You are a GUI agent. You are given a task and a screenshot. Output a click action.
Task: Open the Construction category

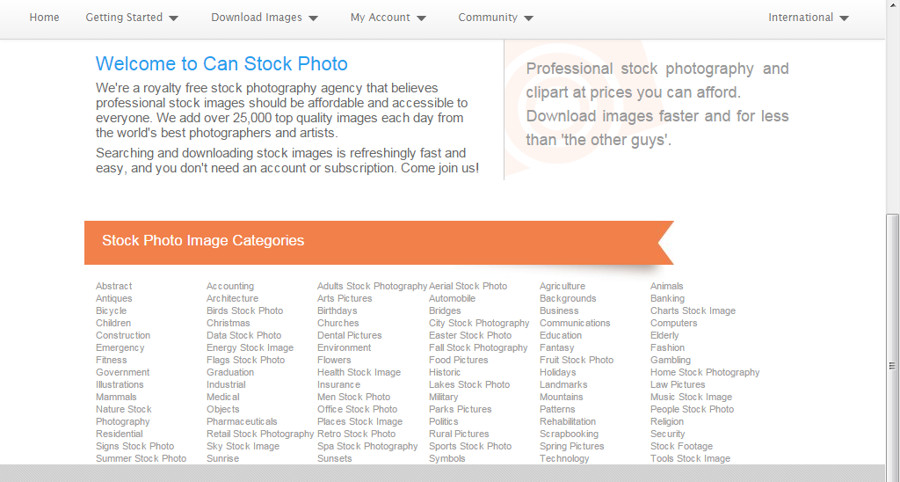[x=123, y=335]
